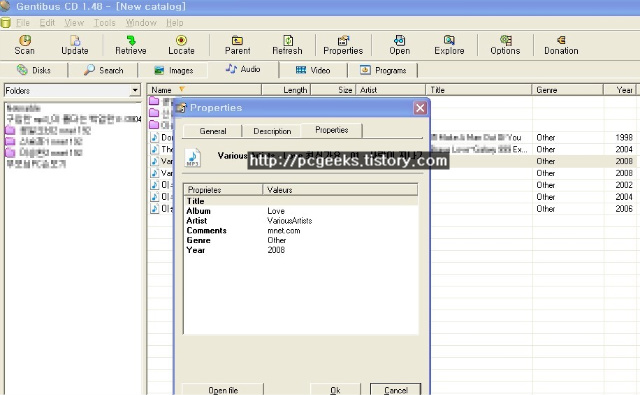Click the Open file button
Viewport: 640px width, 395px height.
[x=223, y=389]
